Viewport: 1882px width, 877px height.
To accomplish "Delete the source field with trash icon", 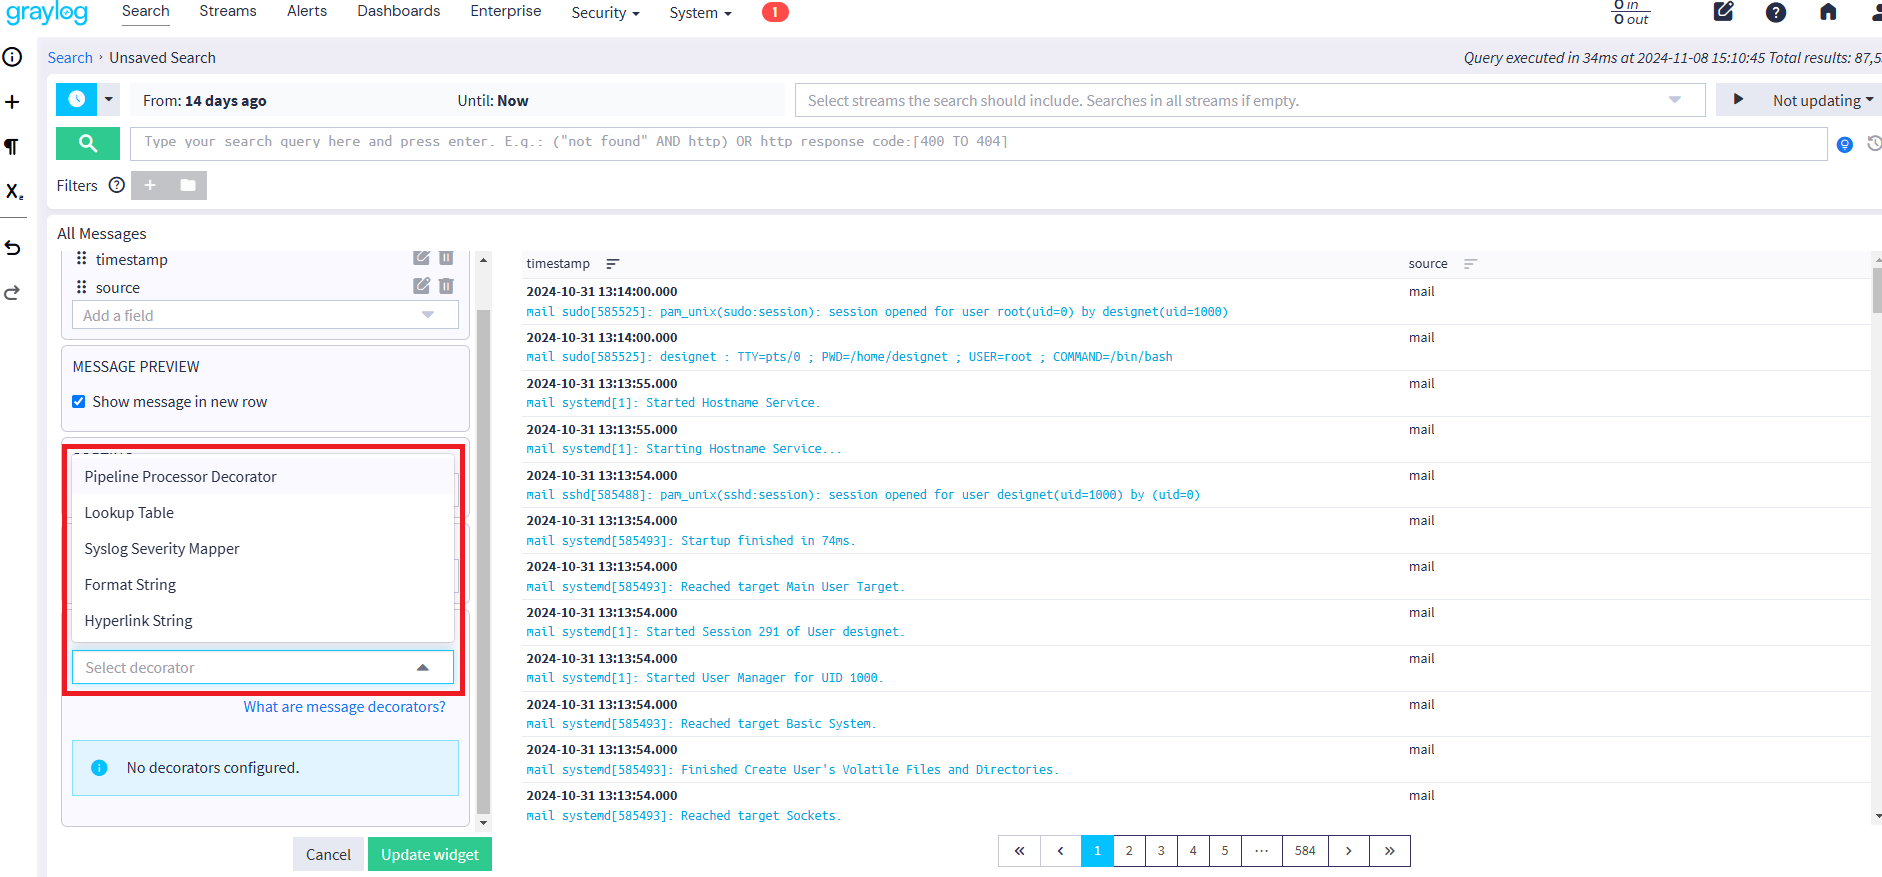I will [446, 286].
